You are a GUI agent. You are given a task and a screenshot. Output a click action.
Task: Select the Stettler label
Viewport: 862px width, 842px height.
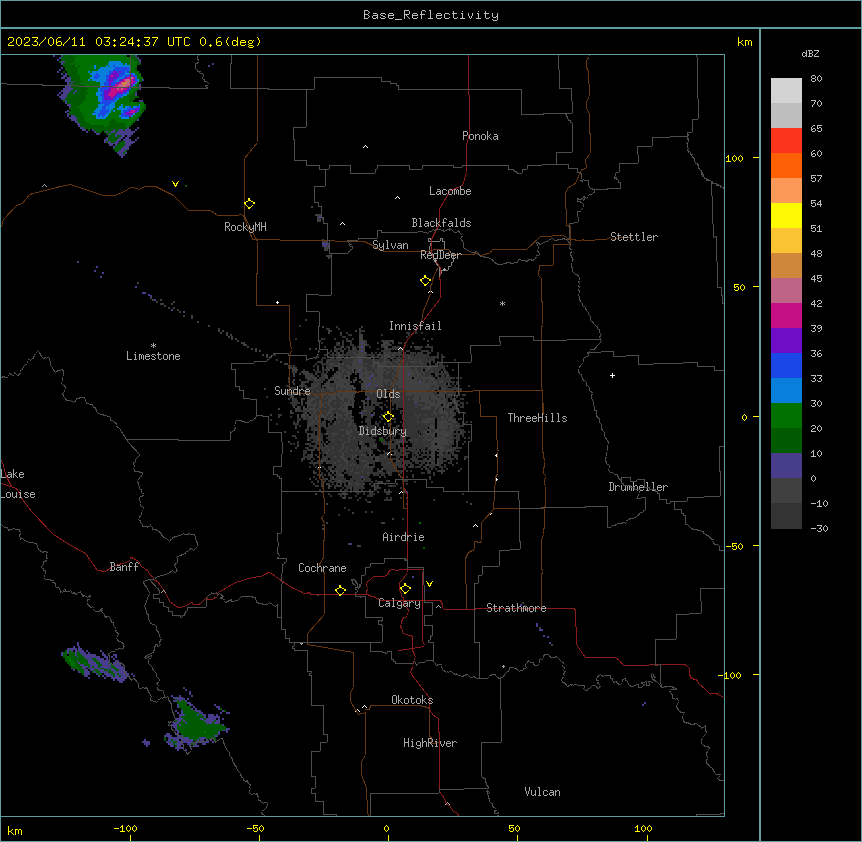tap(634, 237)
